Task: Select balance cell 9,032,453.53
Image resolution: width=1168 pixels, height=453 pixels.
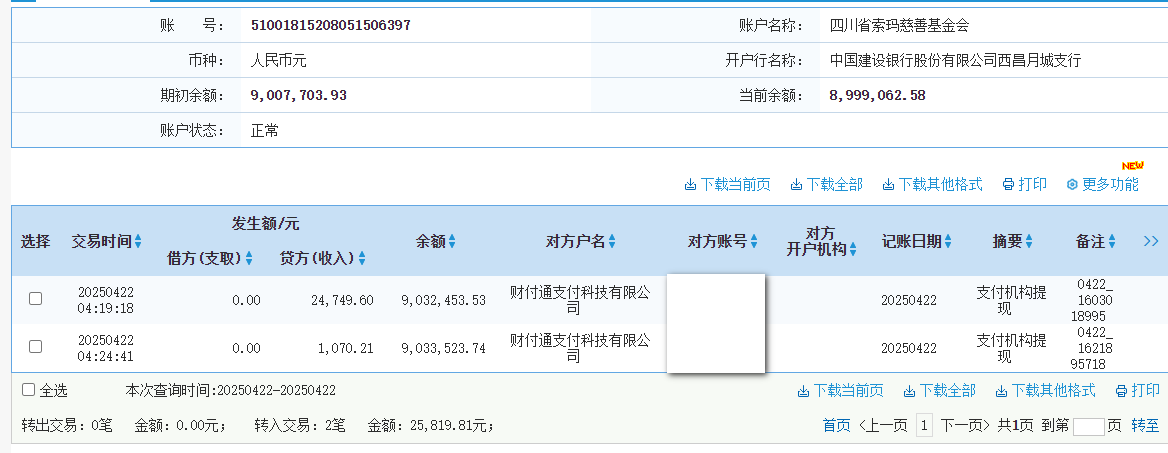Action: pyautogui.click(x=443, y=300)
